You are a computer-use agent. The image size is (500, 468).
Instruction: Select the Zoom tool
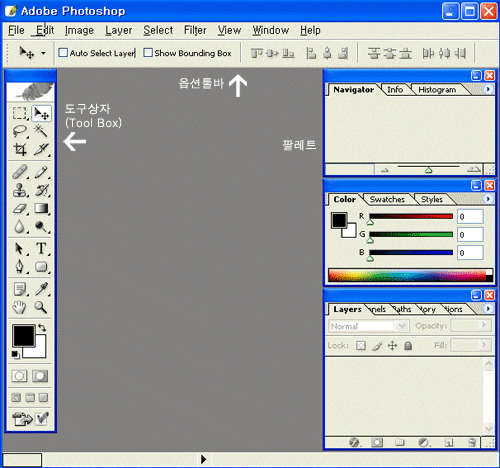[41, 307]
